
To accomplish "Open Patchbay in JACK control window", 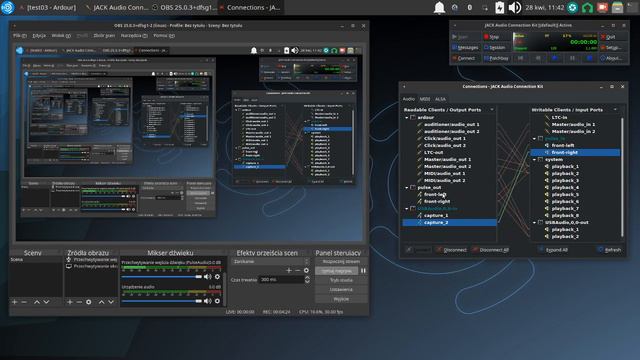I will 496,58.
